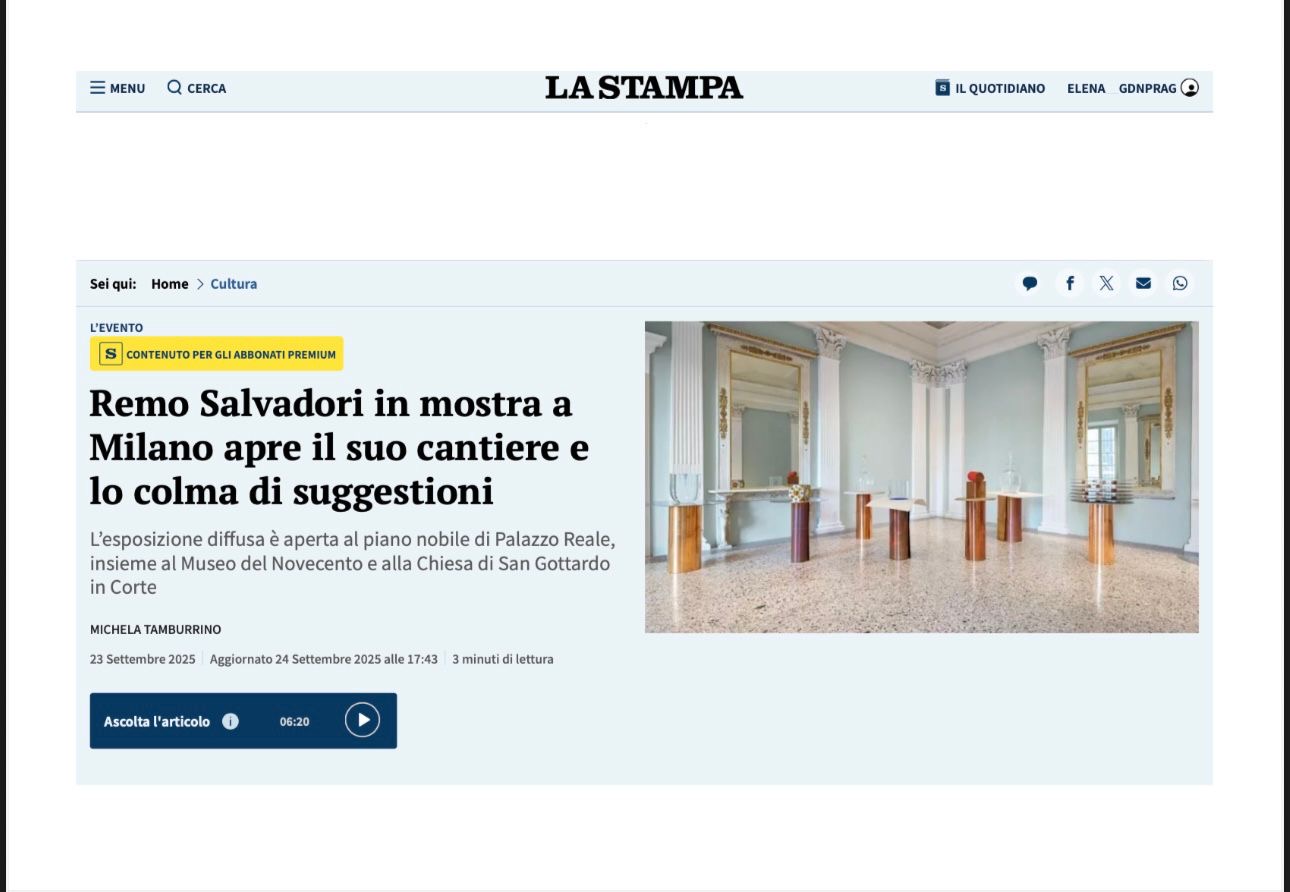The image size is (1290, 892).
Task: Share the article via WhatsApp
Action: coord(1180,283)
